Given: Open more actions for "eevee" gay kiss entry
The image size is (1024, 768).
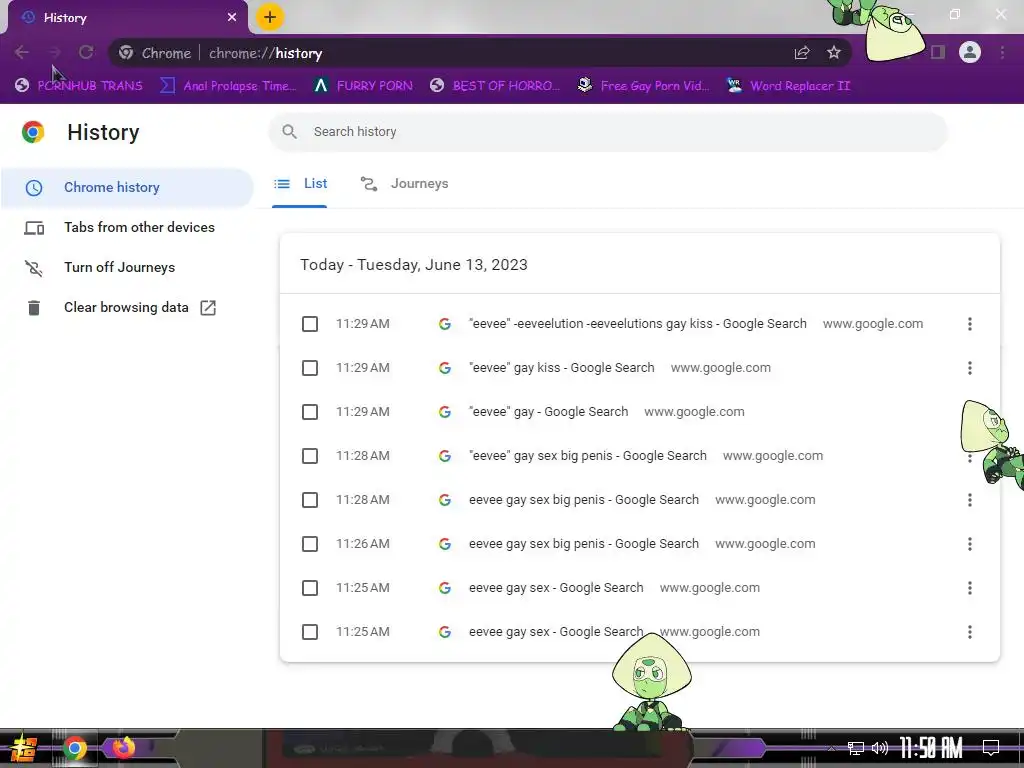Looking at the screenshot, I should point(970,368).
